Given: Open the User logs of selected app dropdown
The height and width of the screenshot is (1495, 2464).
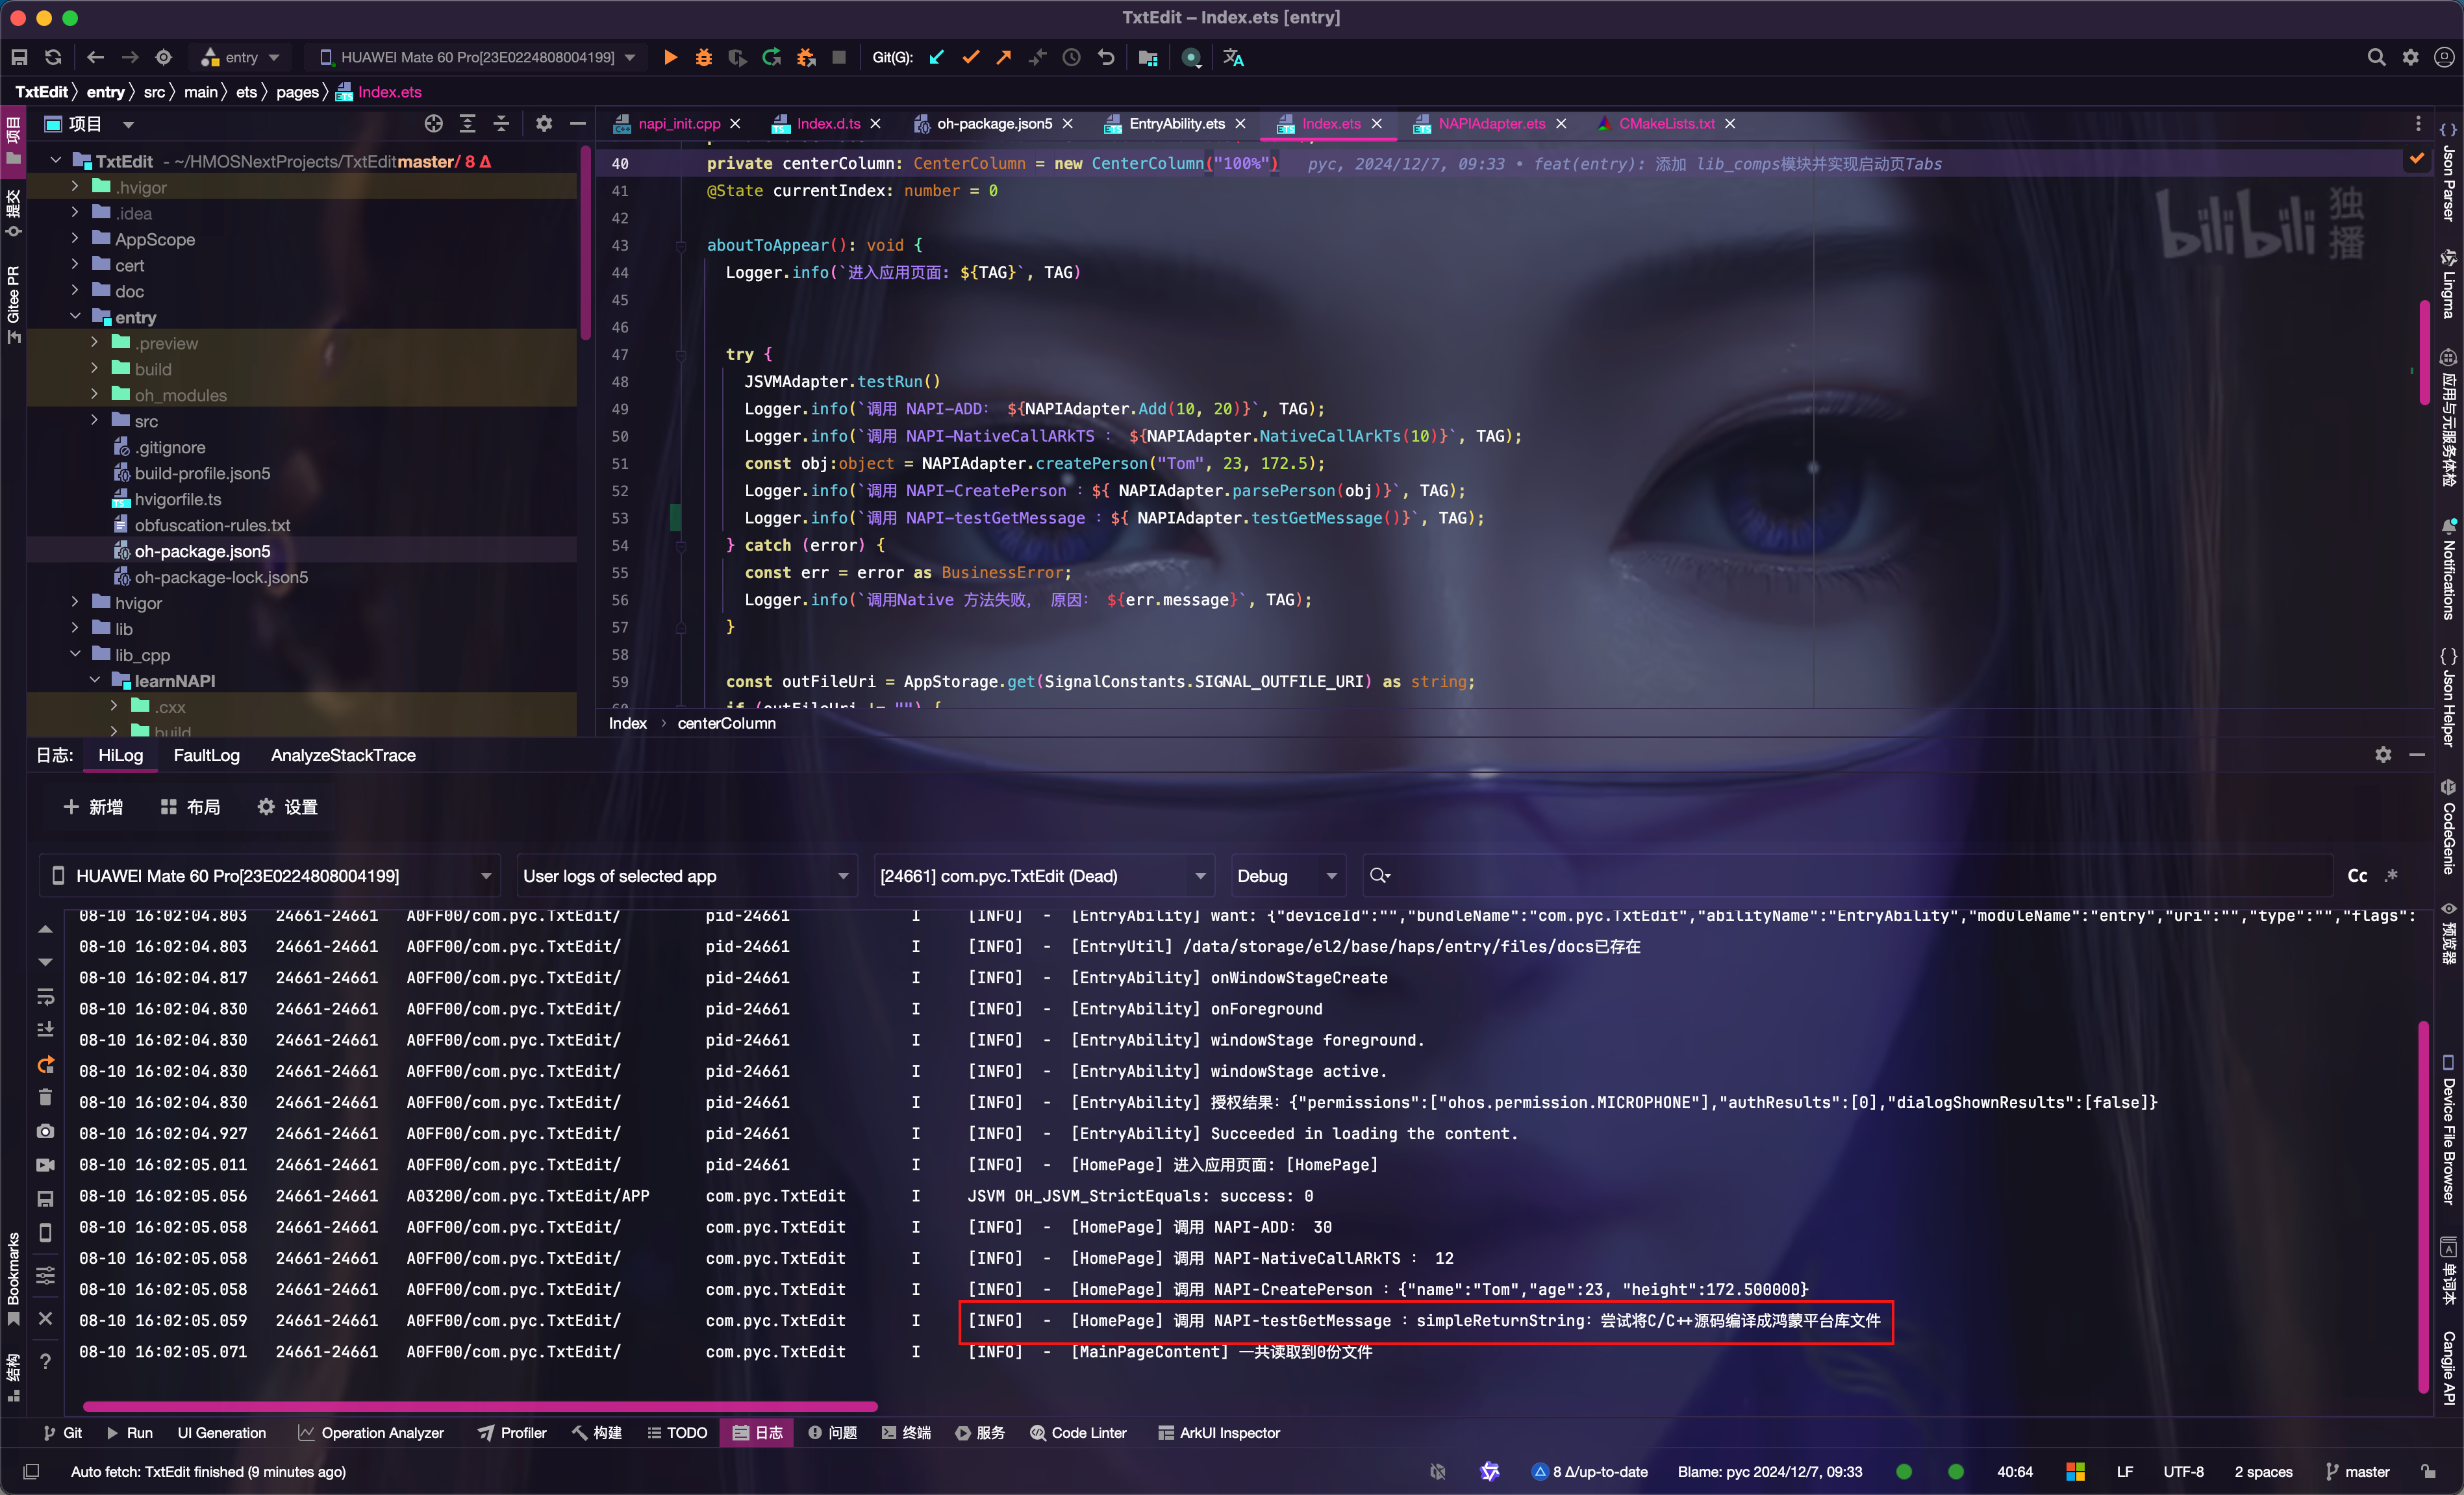Looking at the screenshot, I should pyautogui.click(x=687, y=876).
